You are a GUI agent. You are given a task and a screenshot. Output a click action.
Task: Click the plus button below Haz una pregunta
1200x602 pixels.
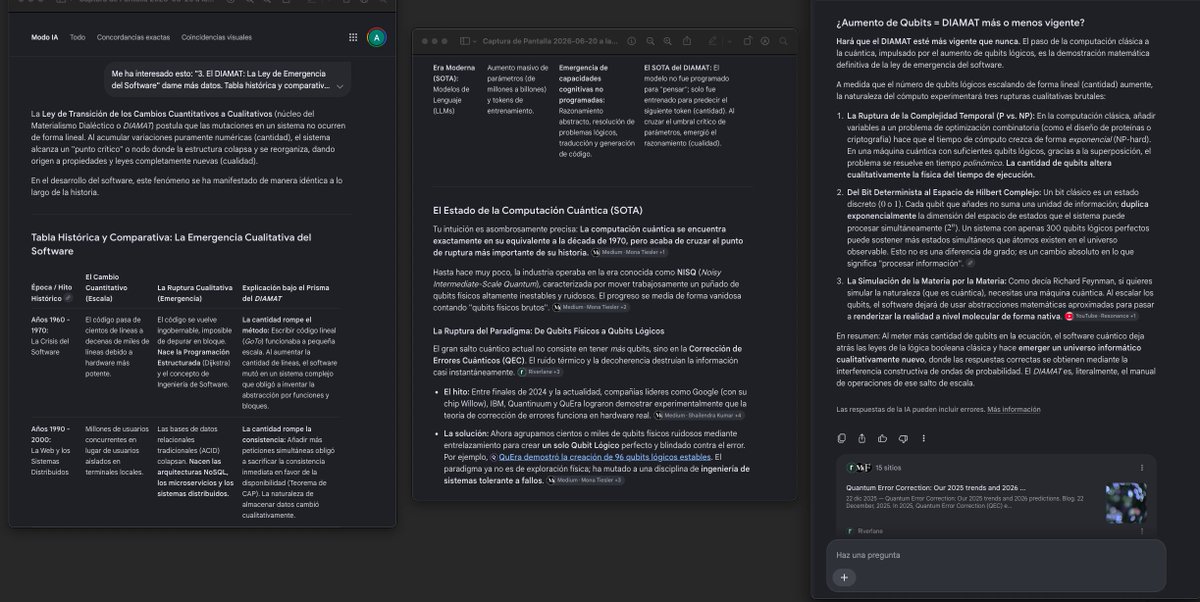[x=844, y=577]
